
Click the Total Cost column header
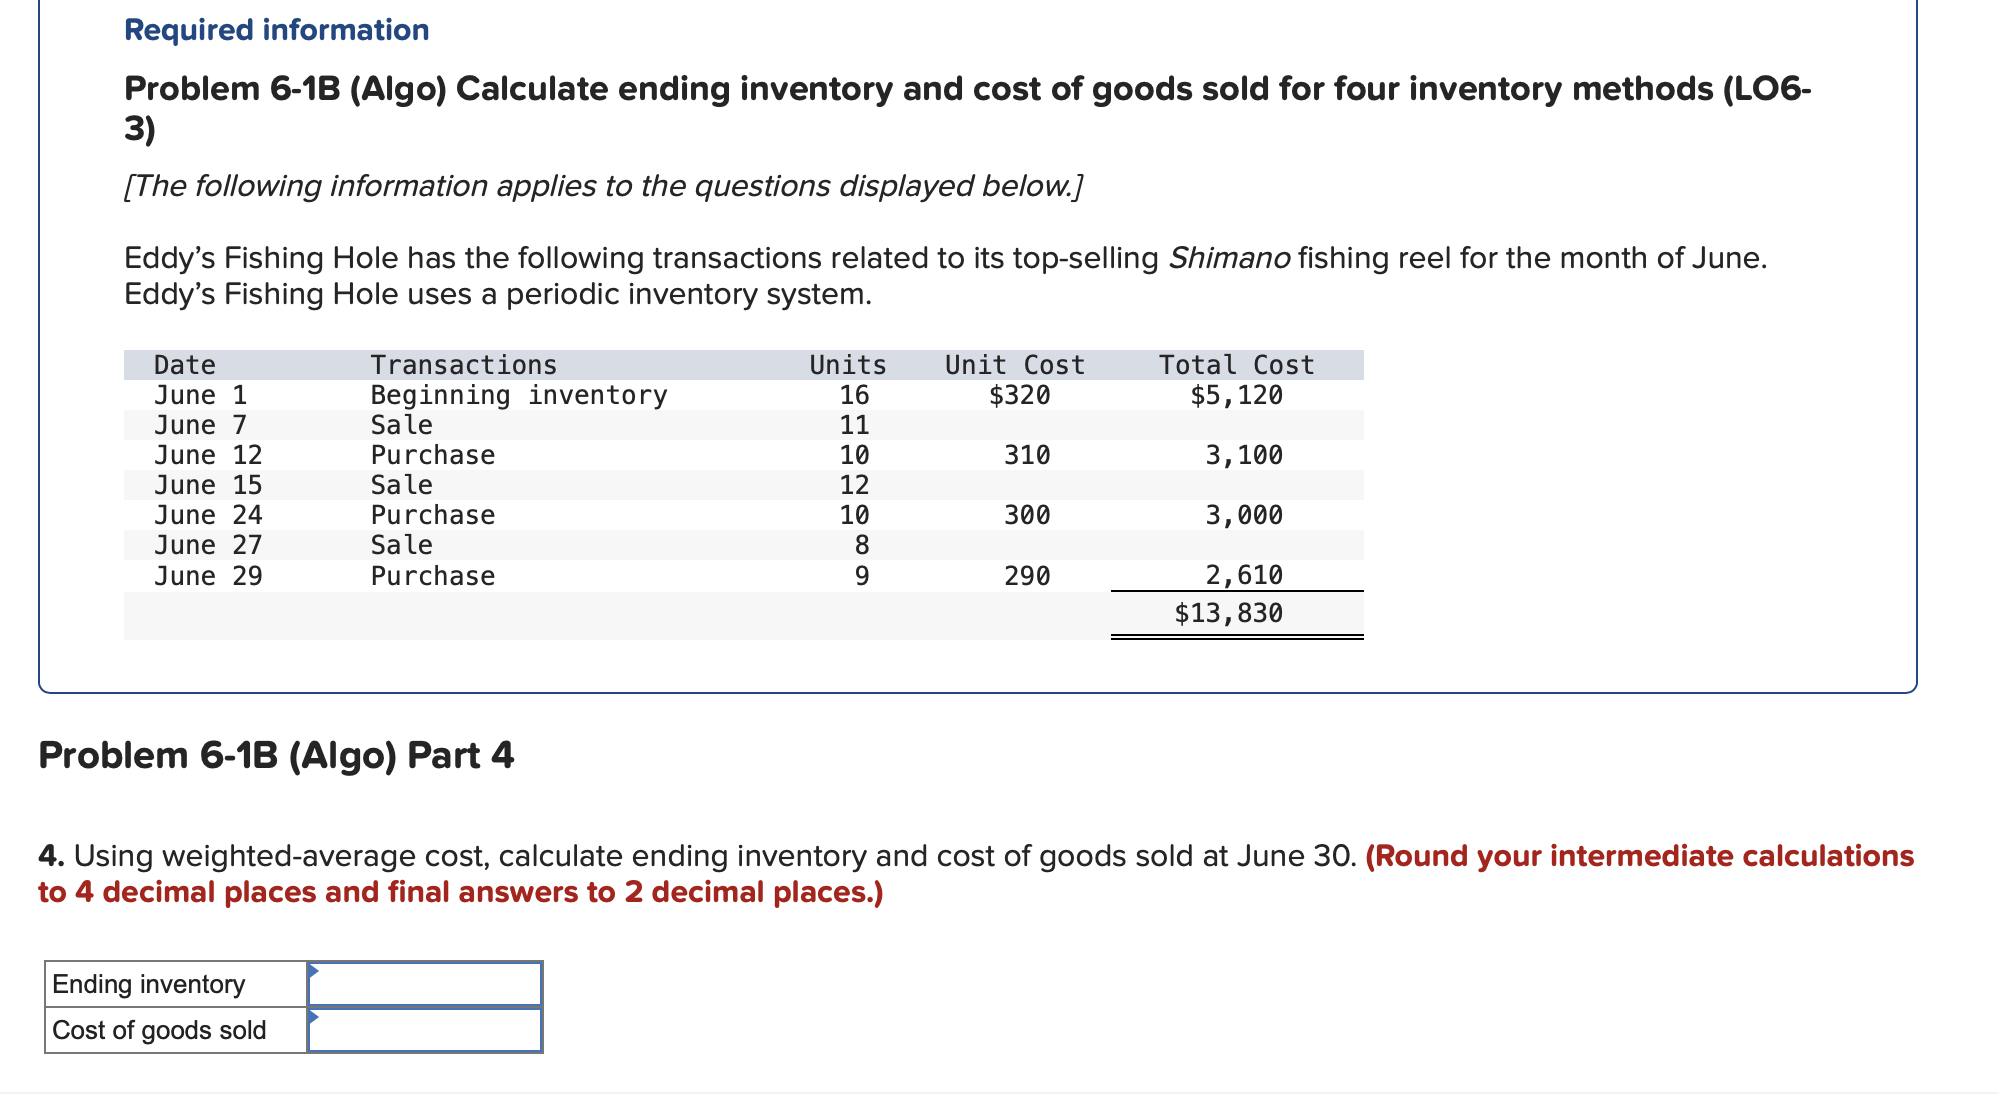tap(1235, 364)
